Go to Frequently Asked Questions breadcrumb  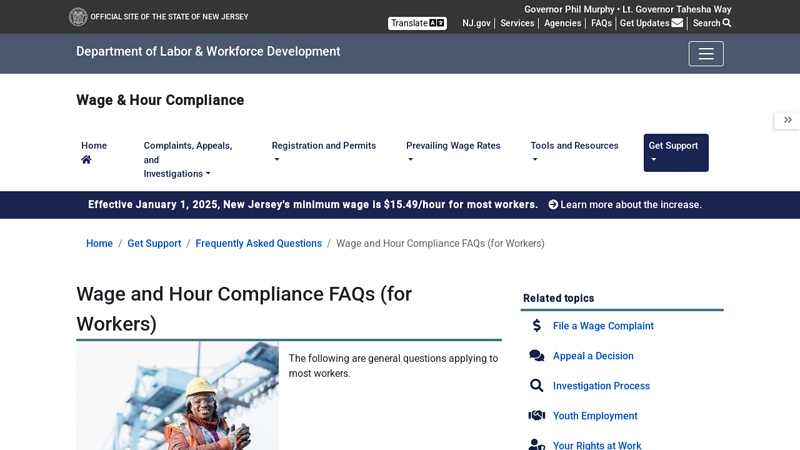(x=258, y=243)
